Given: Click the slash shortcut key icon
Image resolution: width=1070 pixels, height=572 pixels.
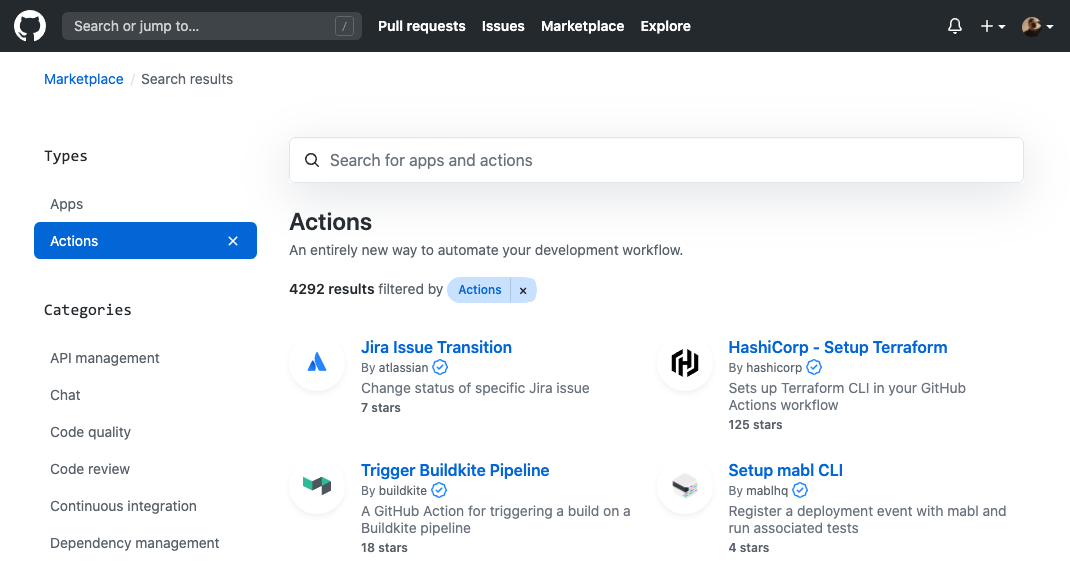Looking at the screenshot, I should pos(345,27).
